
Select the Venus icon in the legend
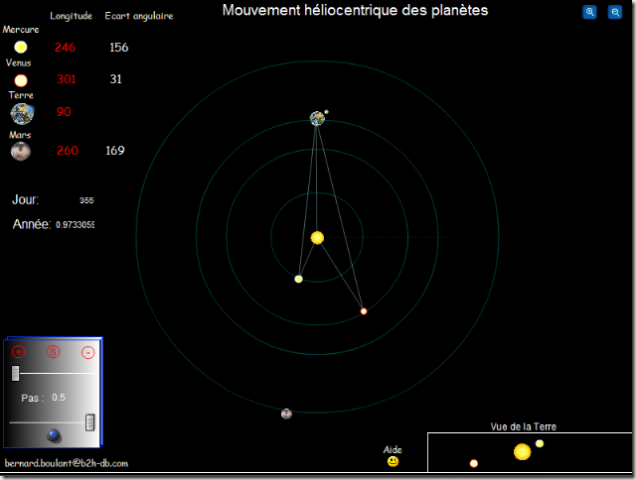tap(20, 80)
